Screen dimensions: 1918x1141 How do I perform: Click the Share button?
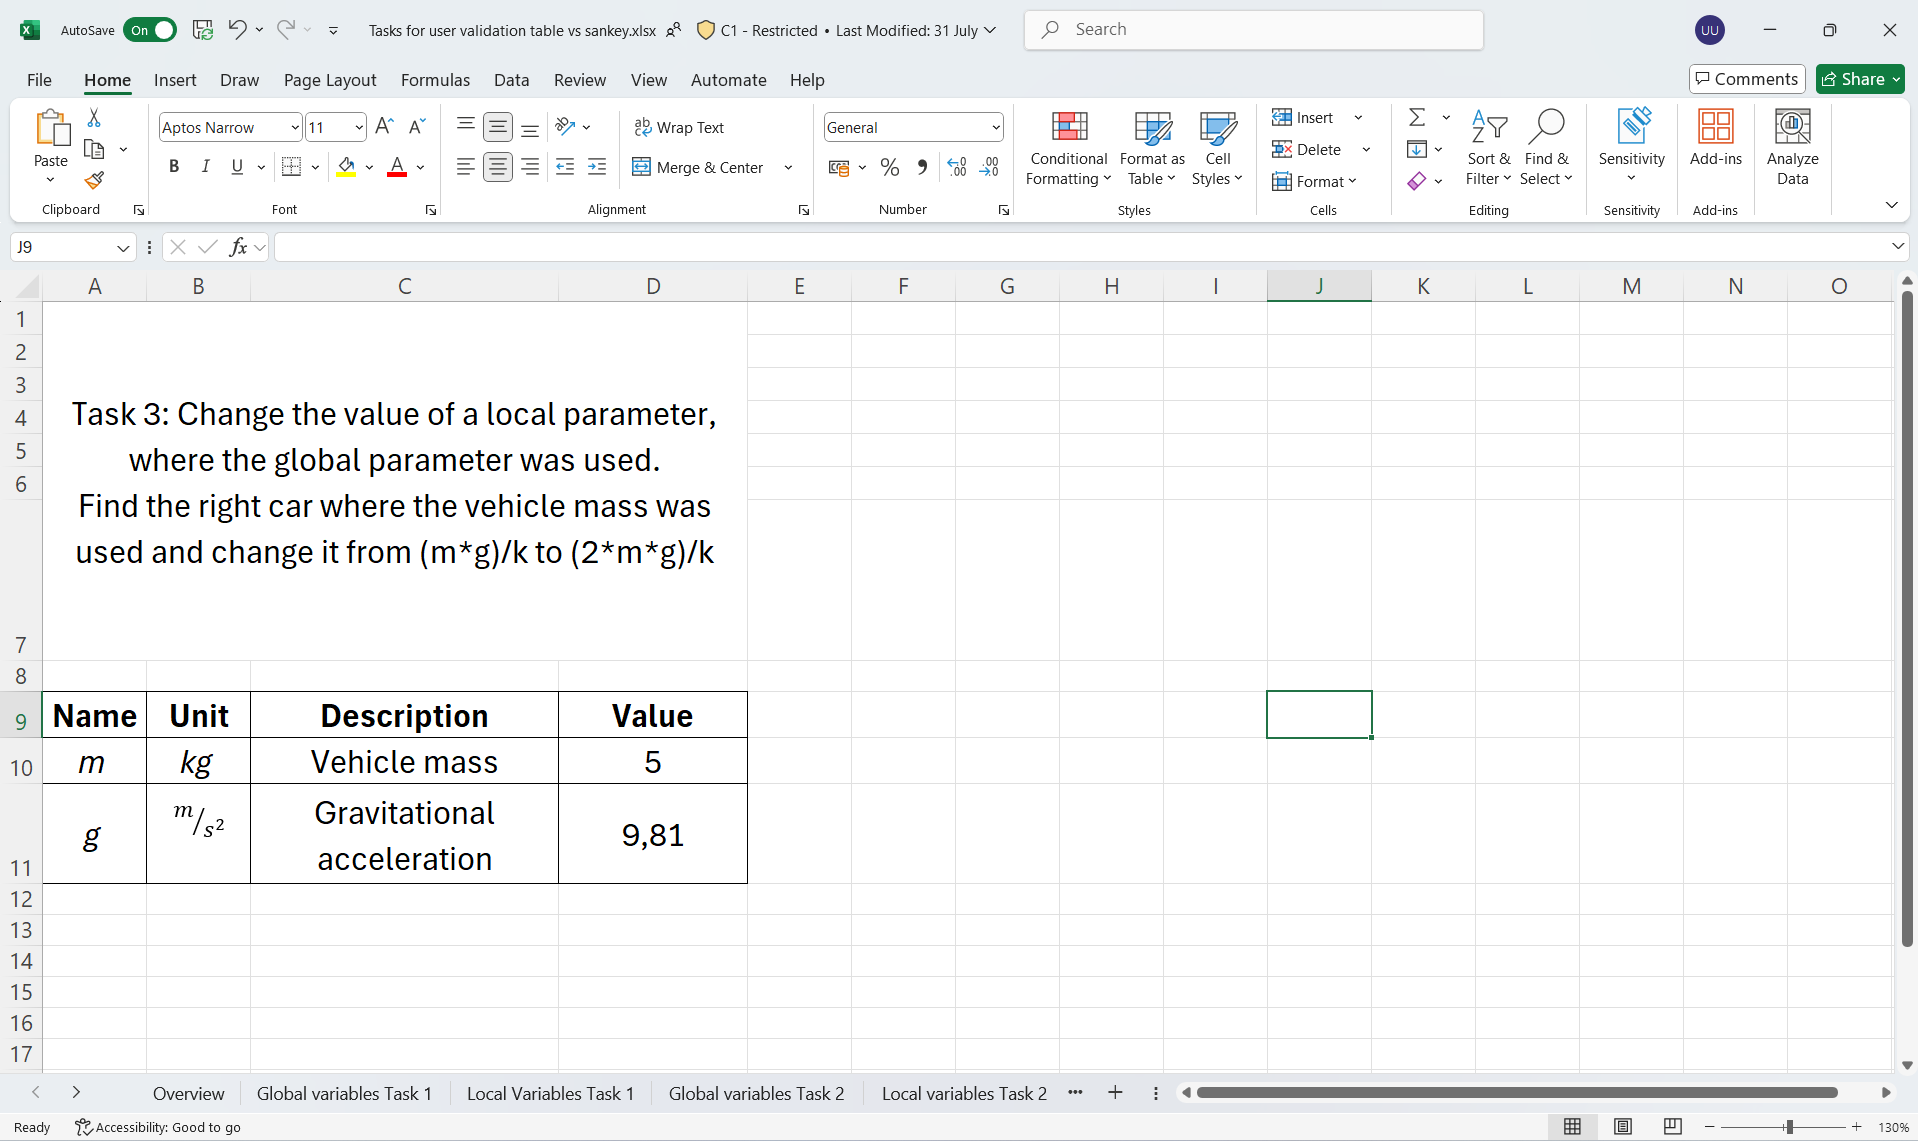point(1859,79)
